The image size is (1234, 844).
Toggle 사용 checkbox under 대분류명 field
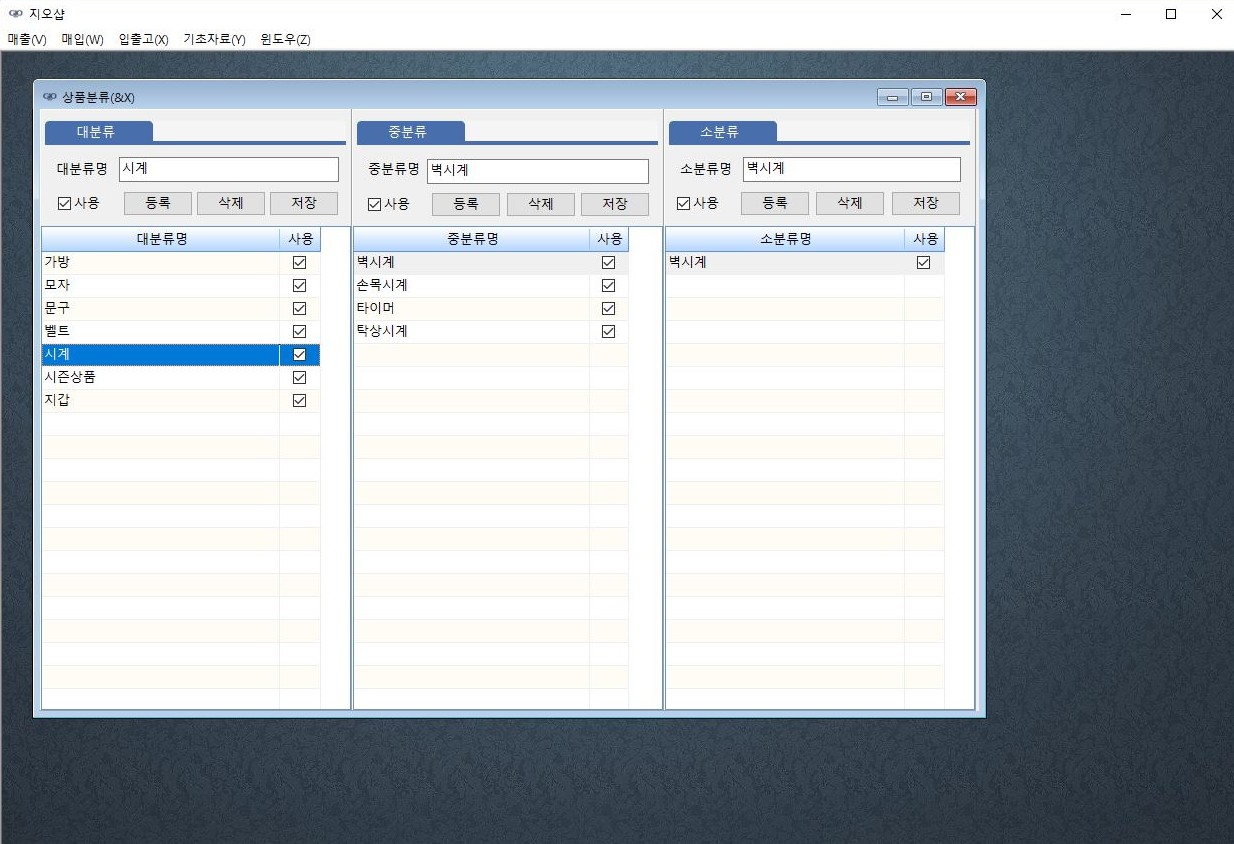(x=65, y=204)
